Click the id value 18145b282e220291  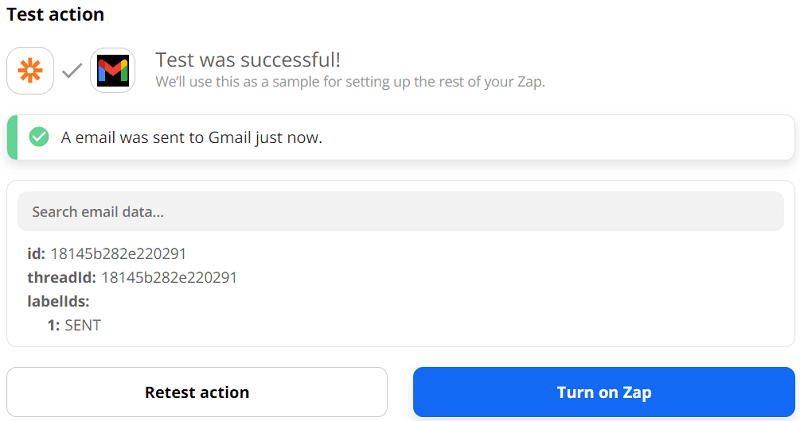118,253
